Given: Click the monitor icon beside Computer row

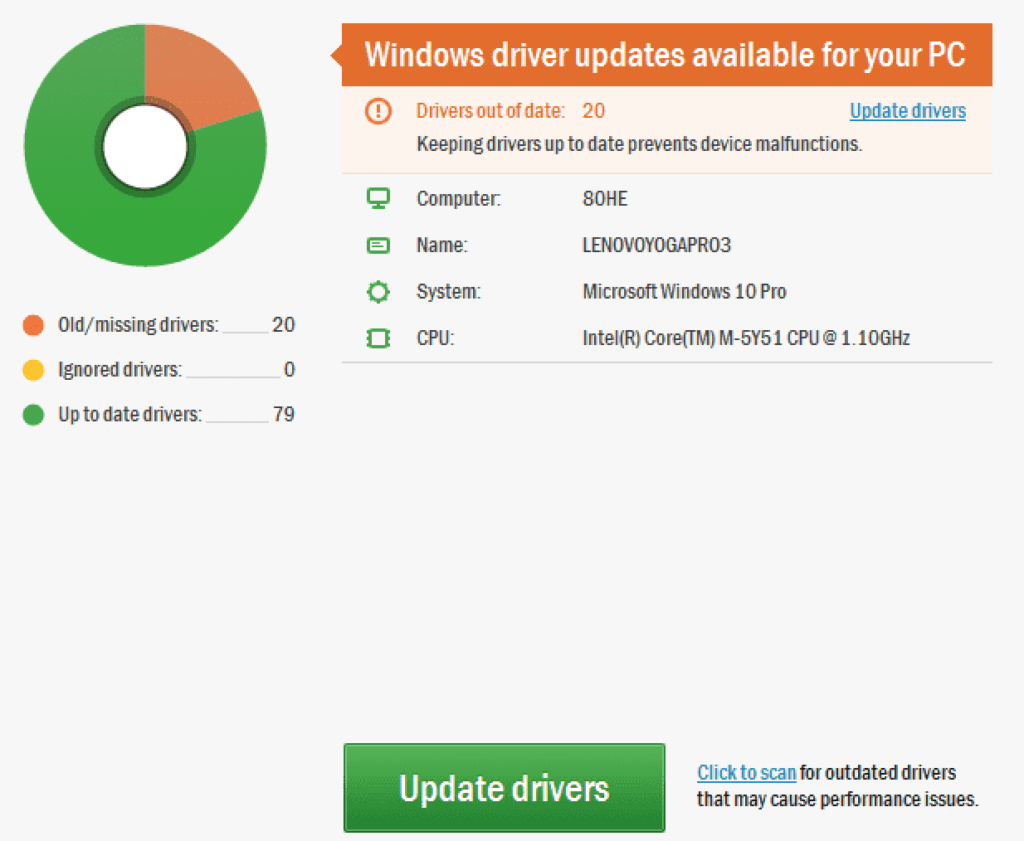Looking at the screenshot, I should 378,198.
